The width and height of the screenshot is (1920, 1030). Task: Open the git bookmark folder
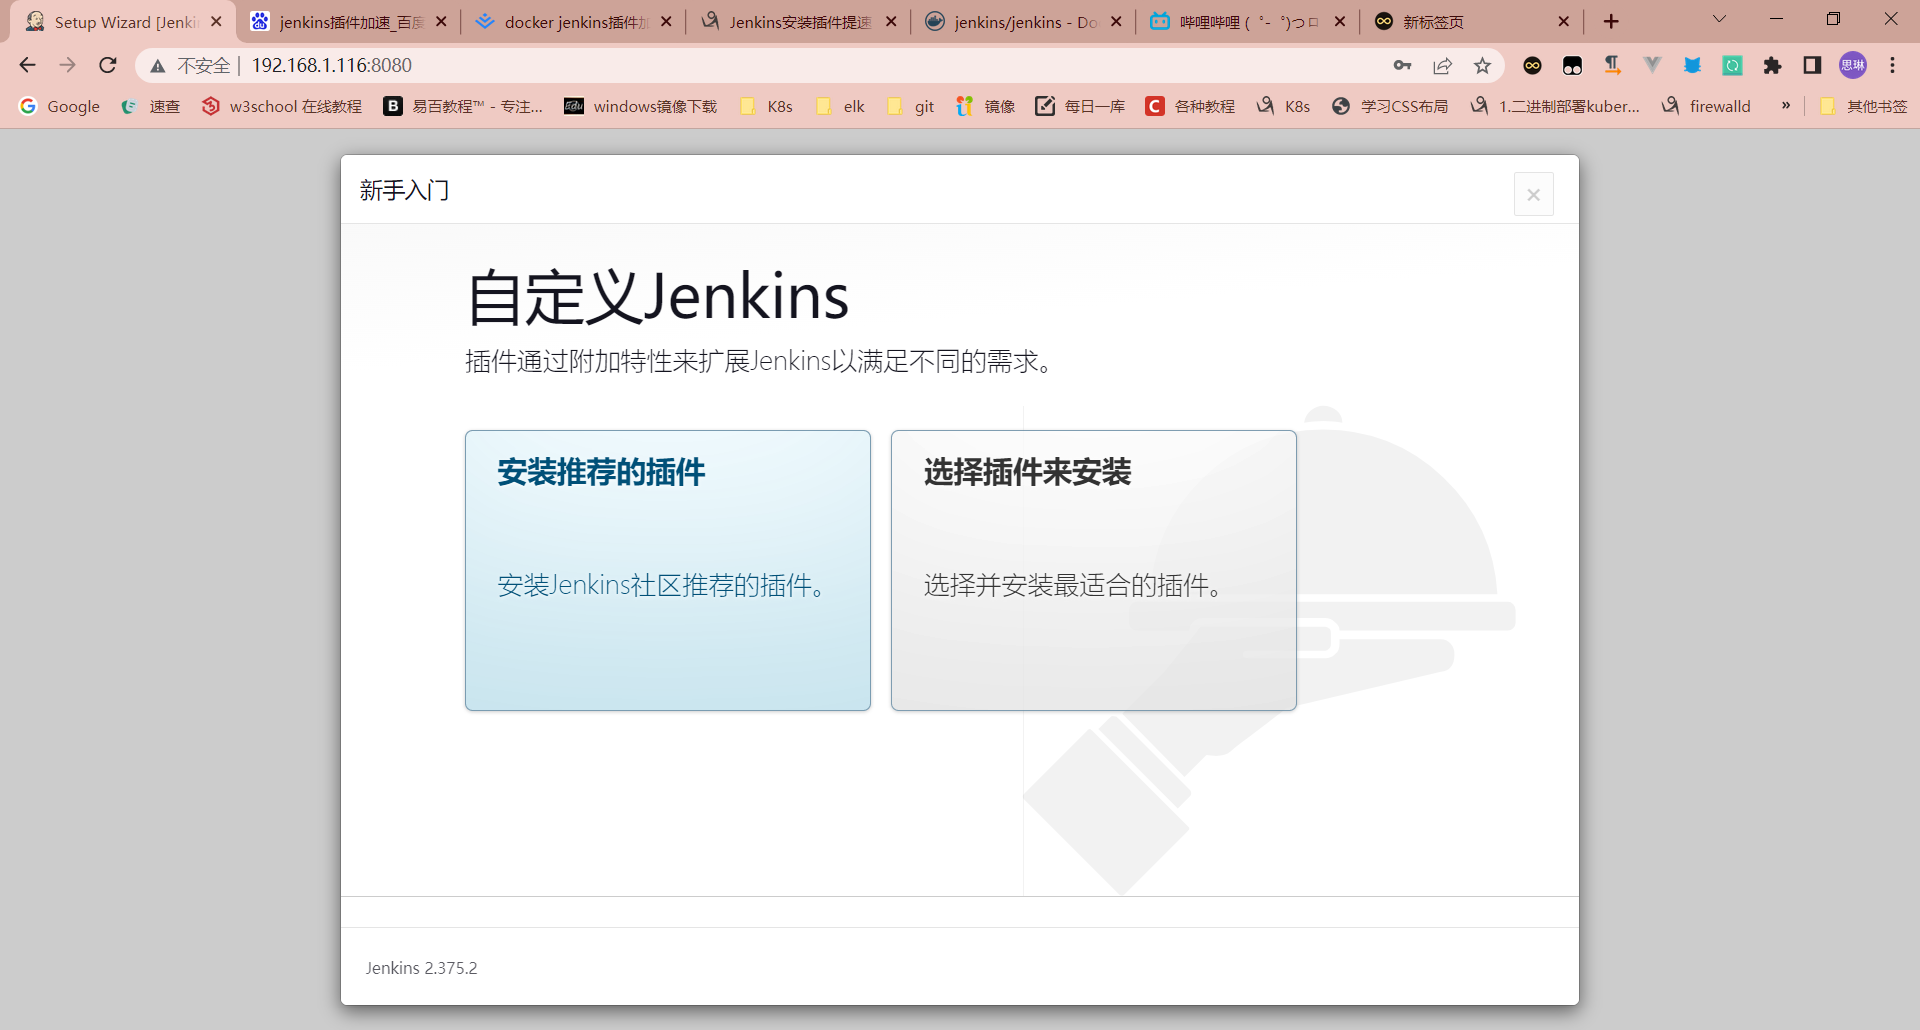click(x=911, y=106)
